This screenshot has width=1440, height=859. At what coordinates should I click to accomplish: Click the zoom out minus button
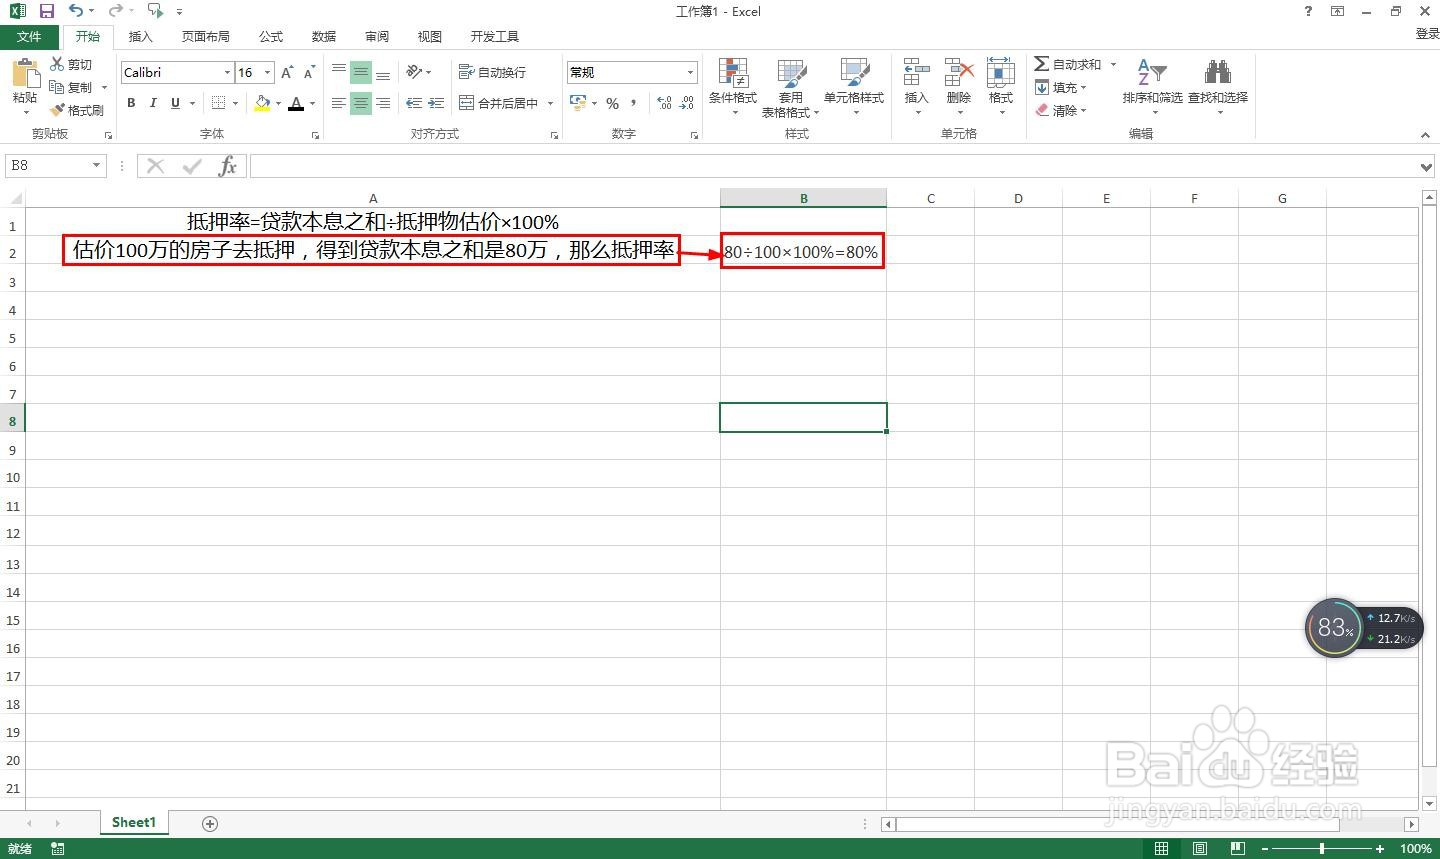[x=1265, y=848]
